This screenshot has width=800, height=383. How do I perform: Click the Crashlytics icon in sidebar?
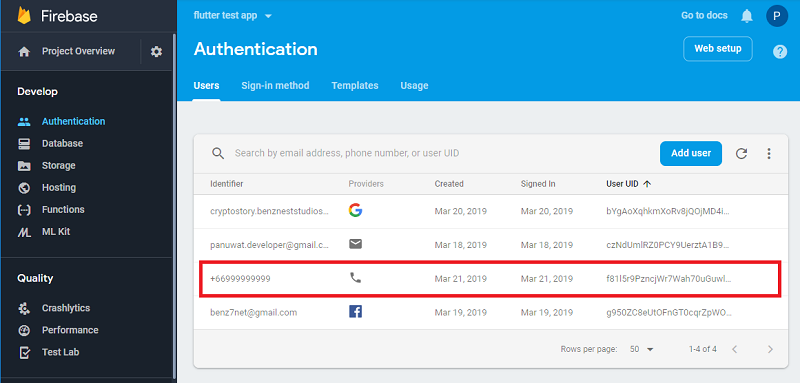[24, 308]
